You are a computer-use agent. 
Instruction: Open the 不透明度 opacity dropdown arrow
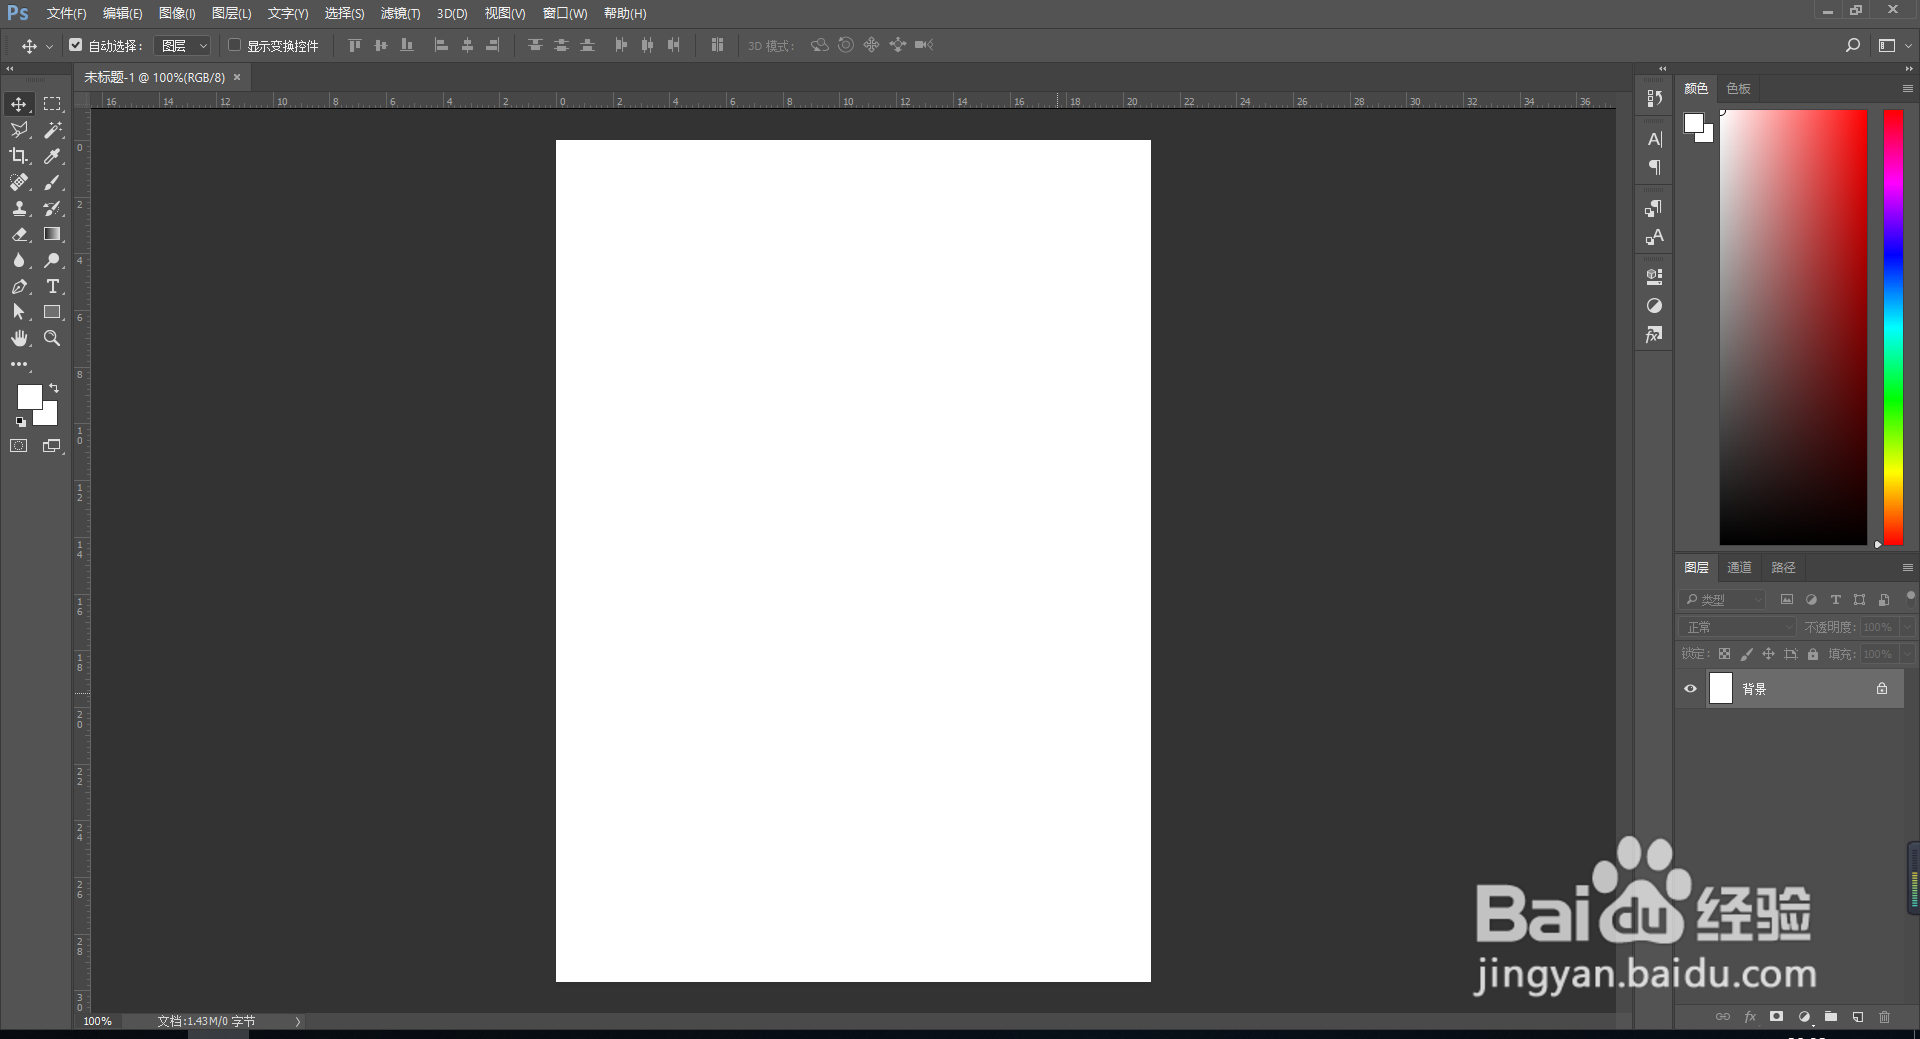click(x=1908, y=627)
